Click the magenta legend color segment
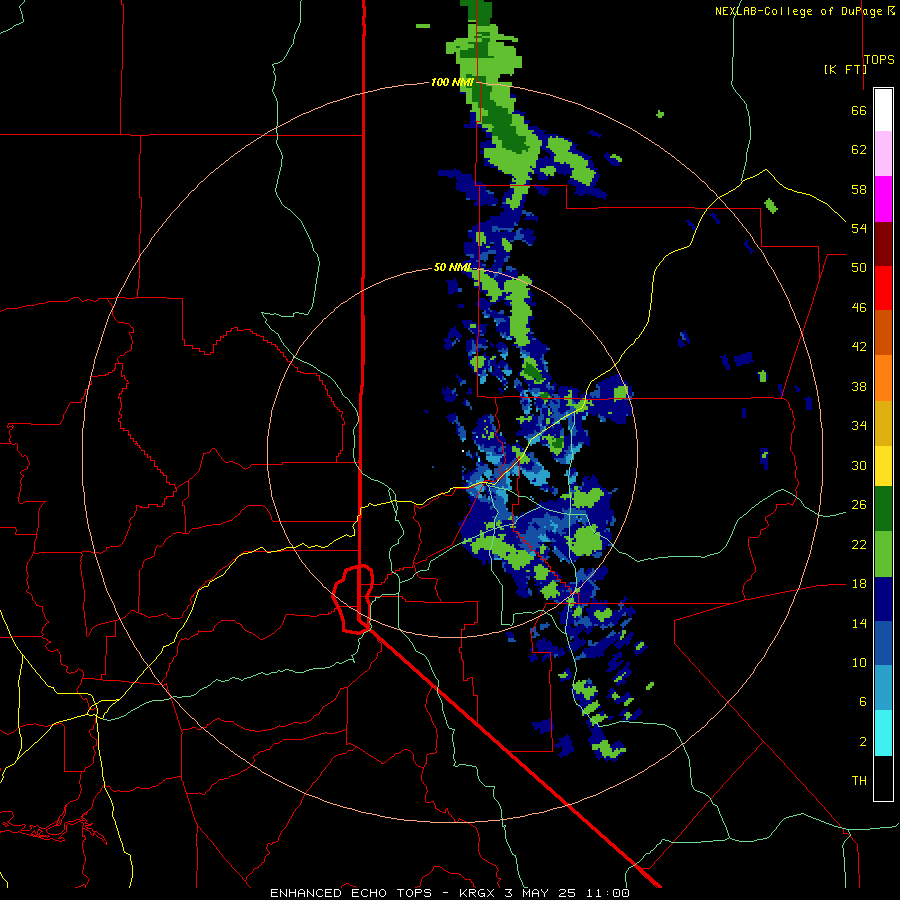This screenshot has width=900, height=900. 883,199
